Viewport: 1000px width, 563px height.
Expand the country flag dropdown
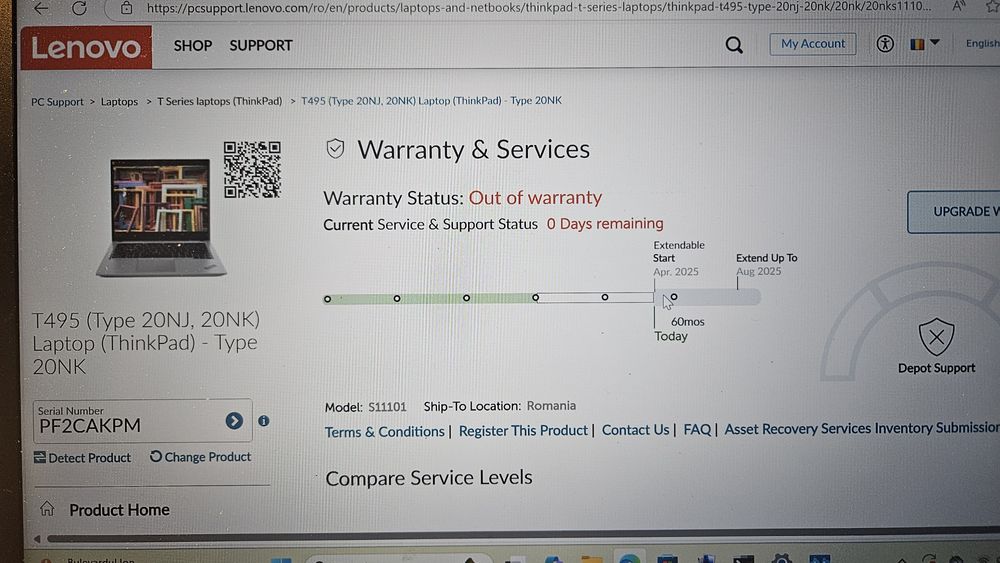(x=925, y=44)
